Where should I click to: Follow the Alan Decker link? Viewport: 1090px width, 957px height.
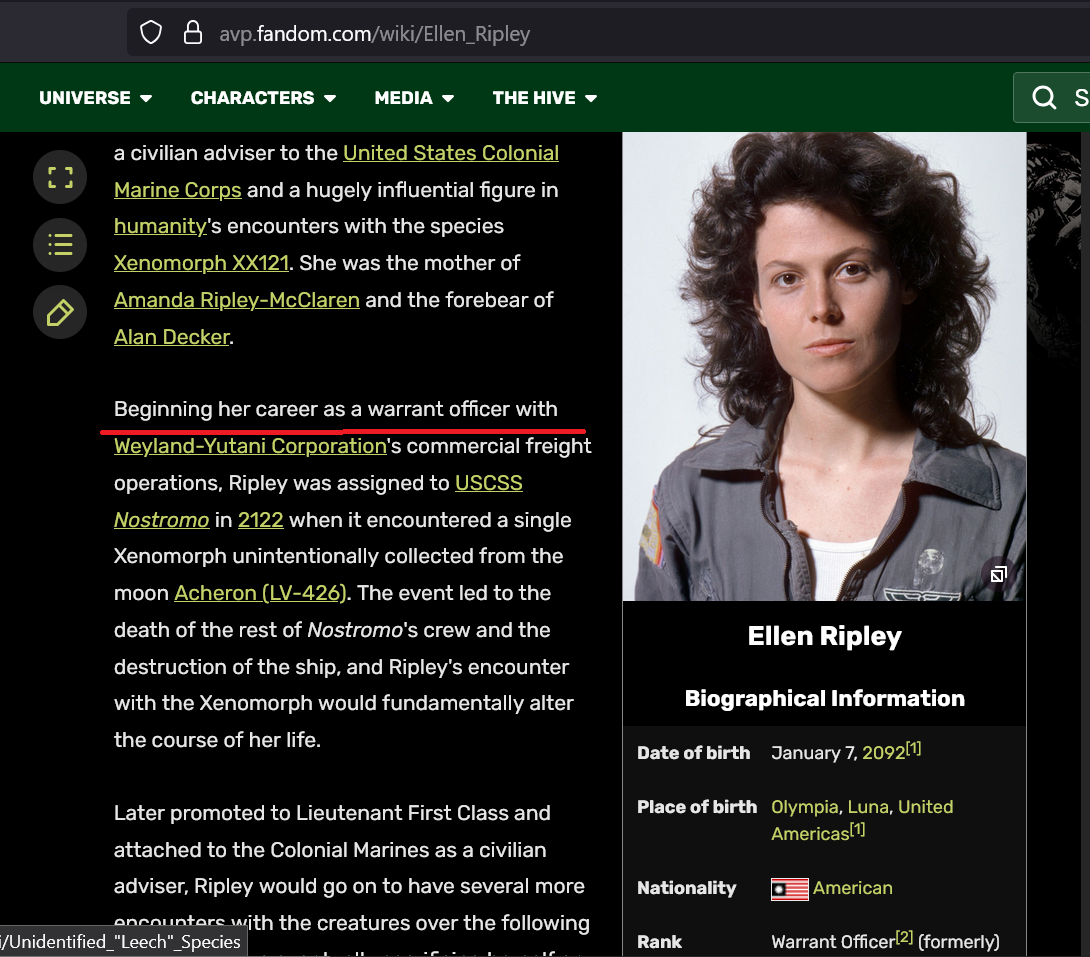pyautogui.click(x=172, y=336)
